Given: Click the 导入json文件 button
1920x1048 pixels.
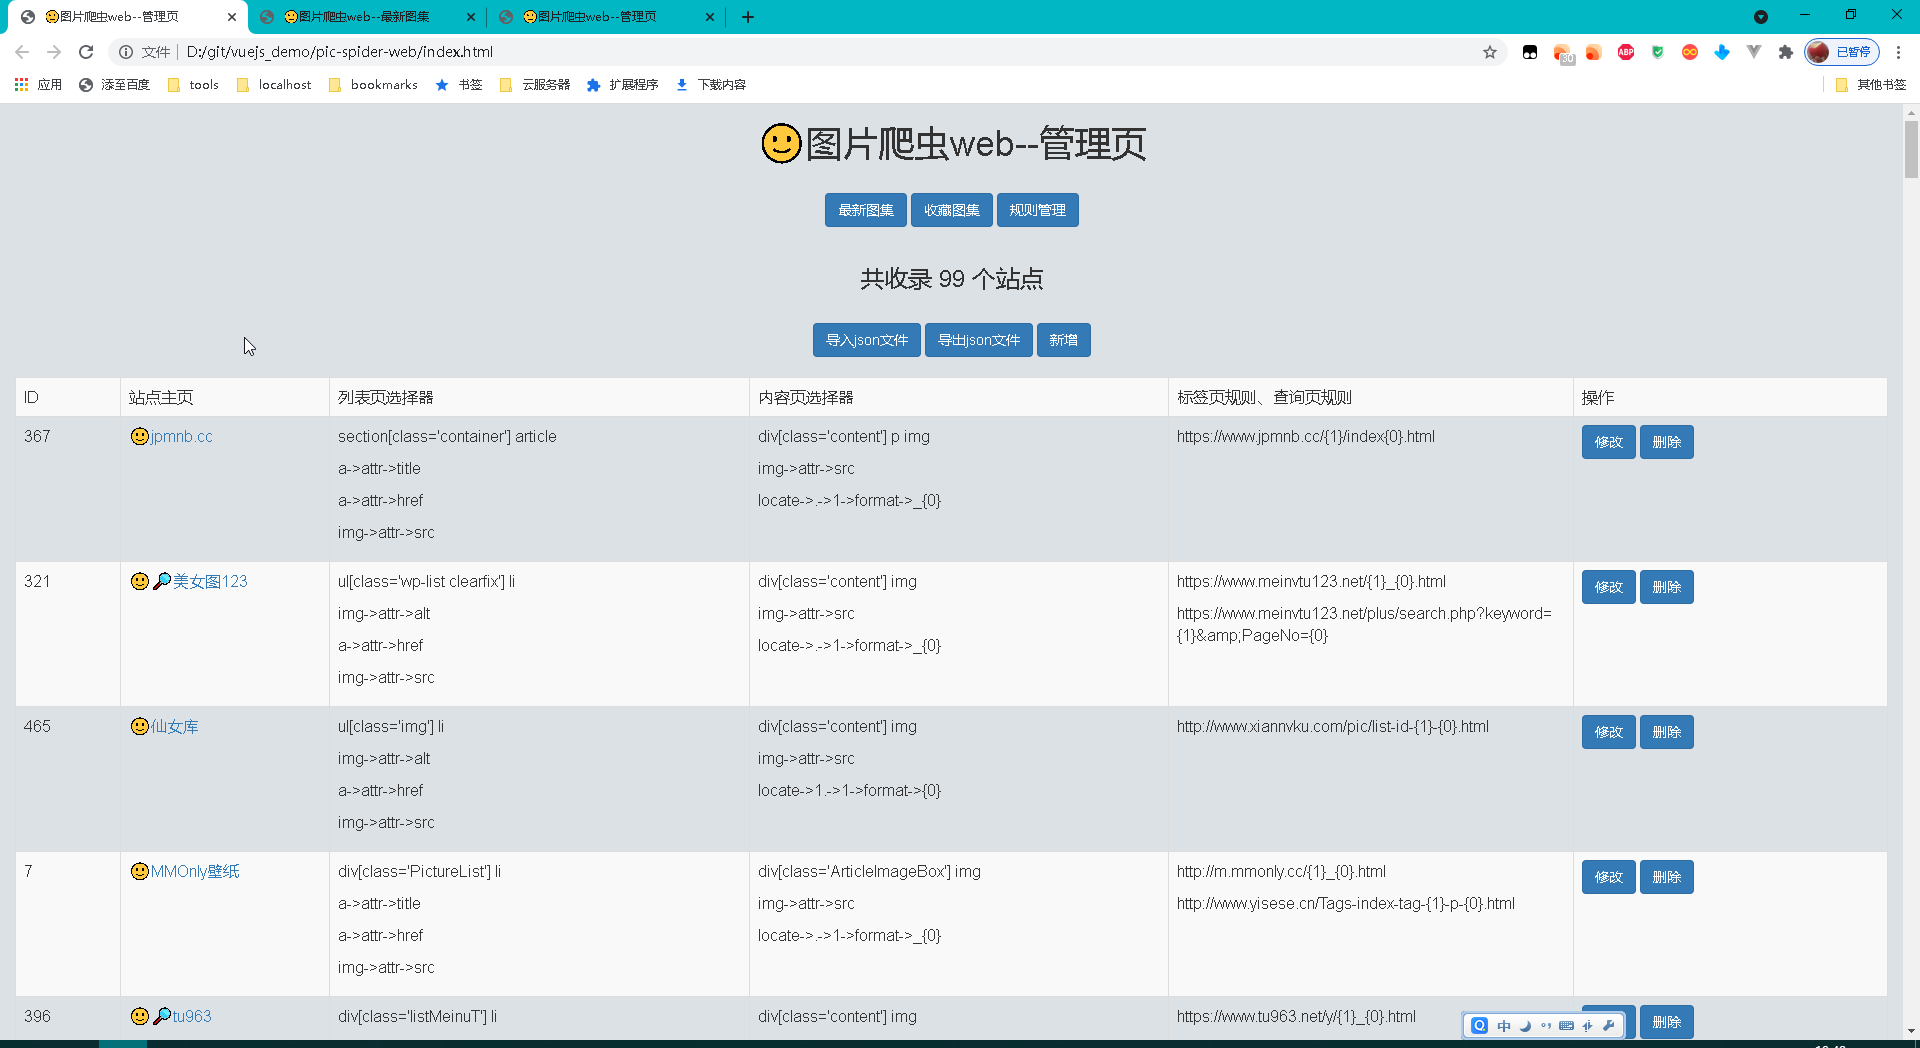Looking at the screenshot, I should tap(867, 340).
